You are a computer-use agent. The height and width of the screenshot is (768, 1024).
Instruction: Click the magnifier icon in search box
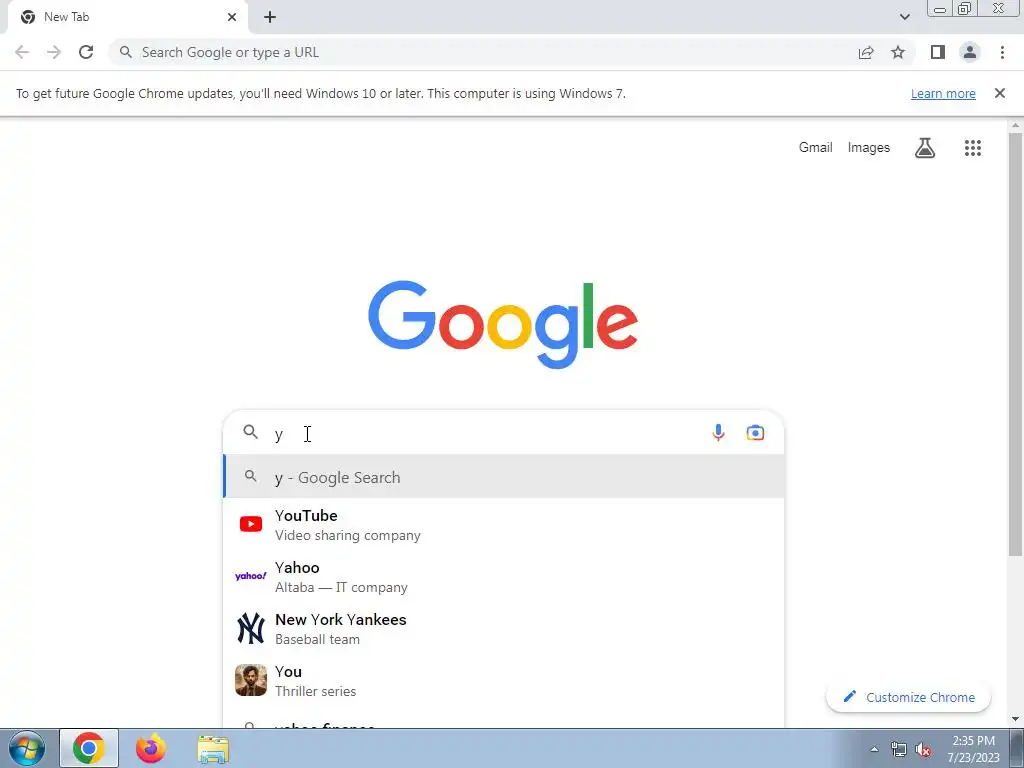click(251, 432)
